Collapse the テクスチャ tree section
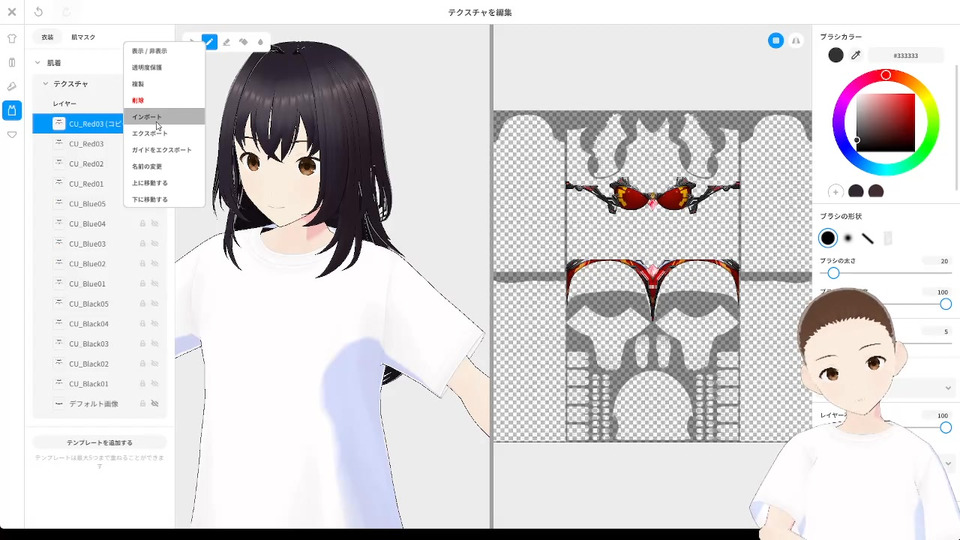960x540 pixels. click(x=45, y=83)
